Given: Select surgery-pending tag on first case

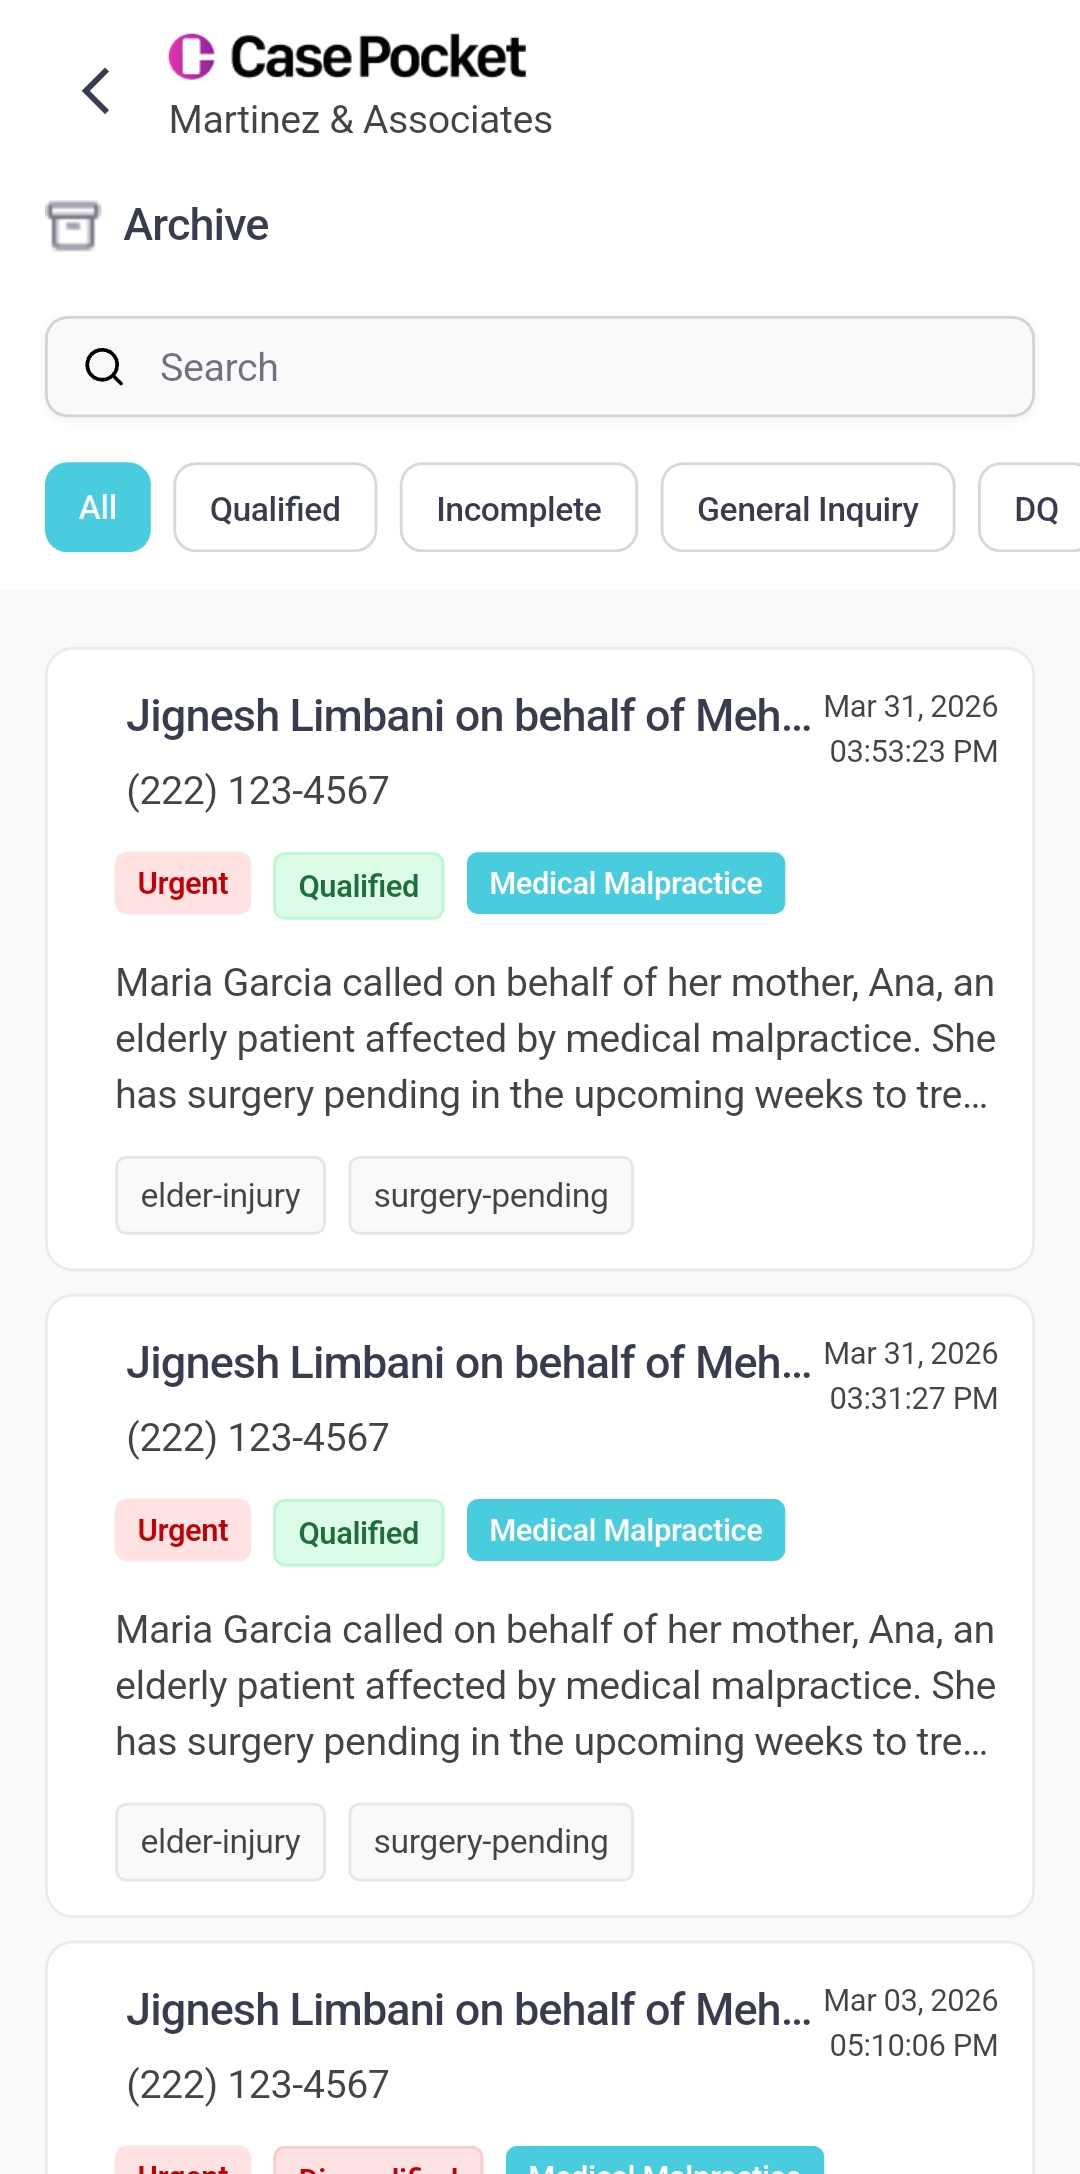Looking at the screenshot, I should click(491, 1196).
